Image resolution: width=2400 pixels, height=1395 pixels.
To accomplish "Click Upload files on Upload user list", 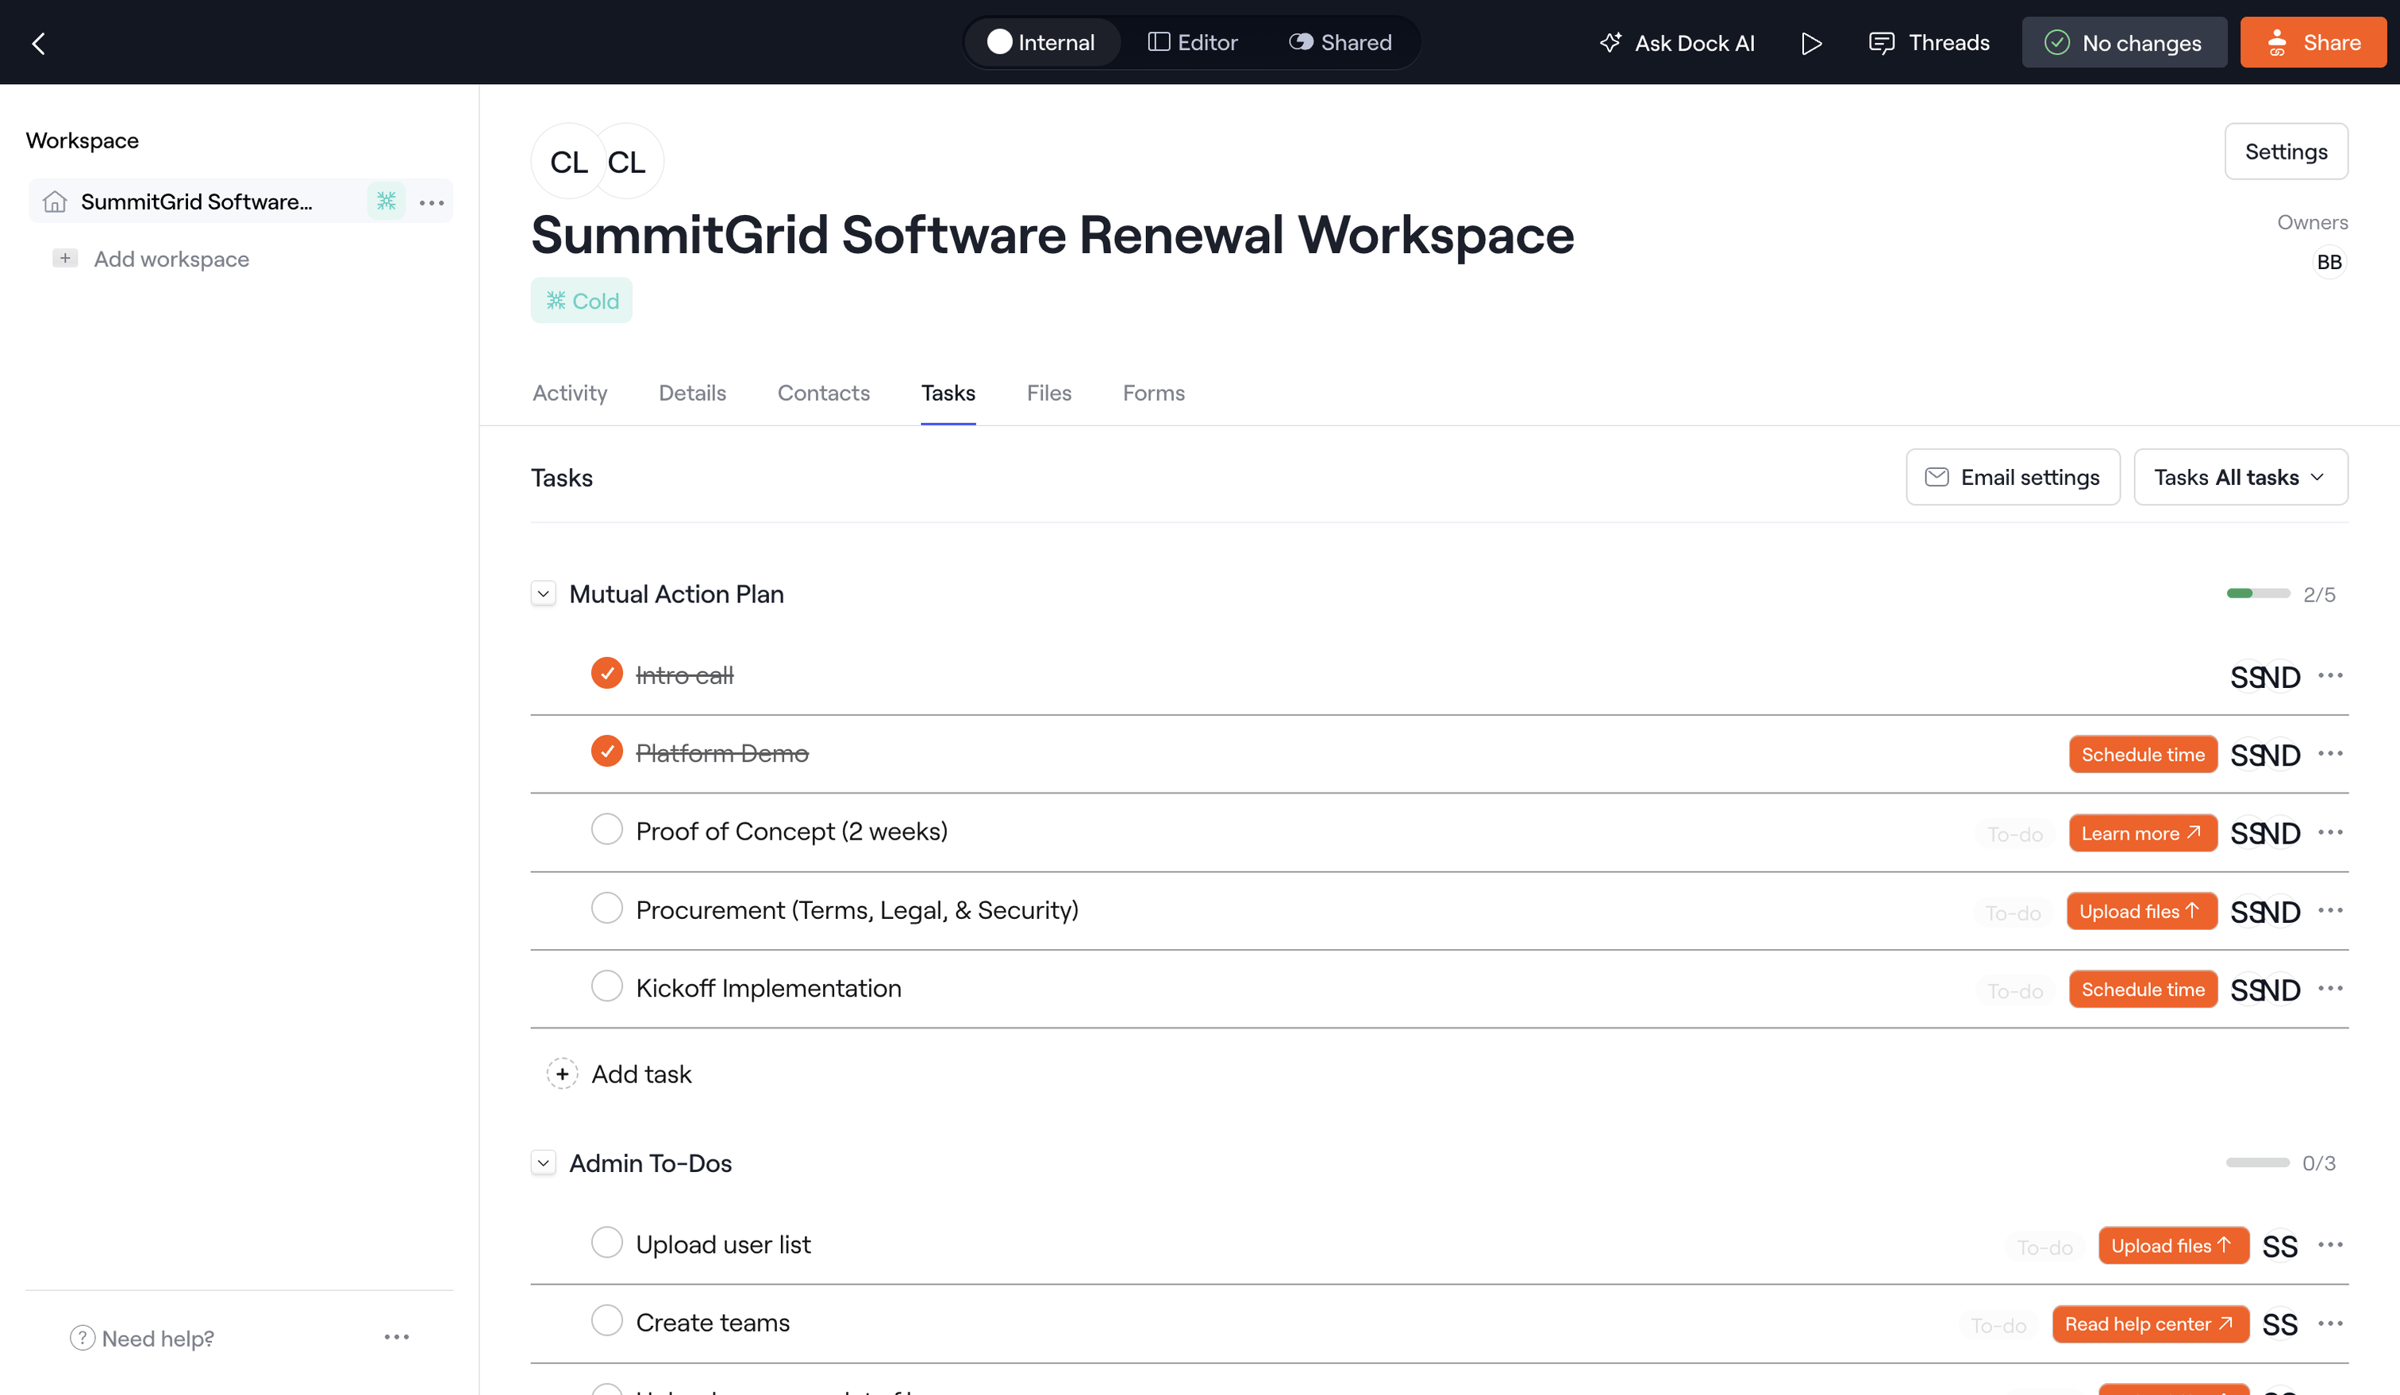I will click(2174, 1245).
